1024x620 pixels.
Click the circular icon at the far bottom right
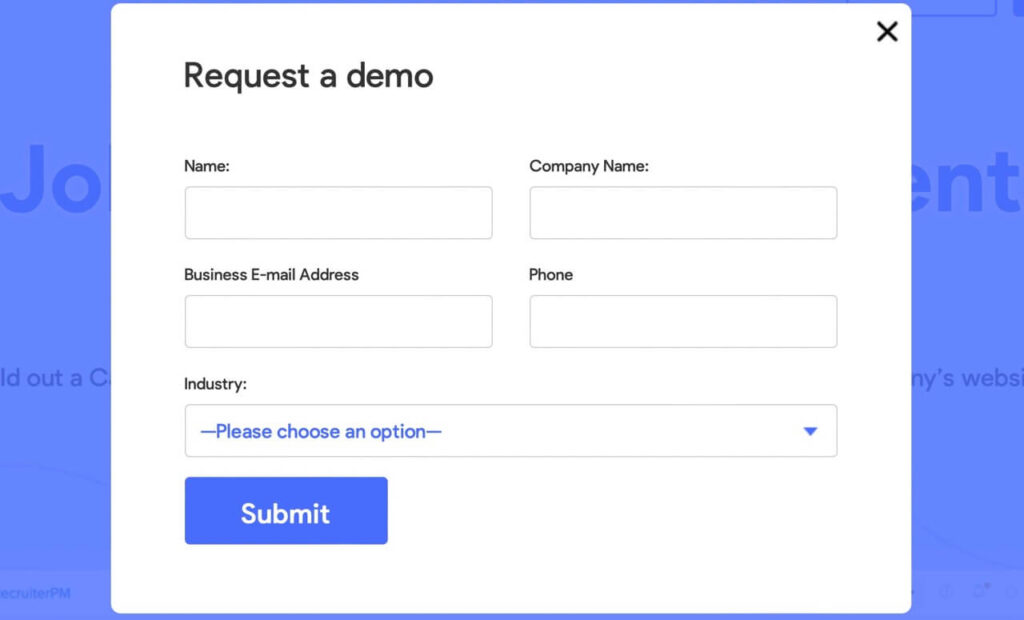(1012, 592)
